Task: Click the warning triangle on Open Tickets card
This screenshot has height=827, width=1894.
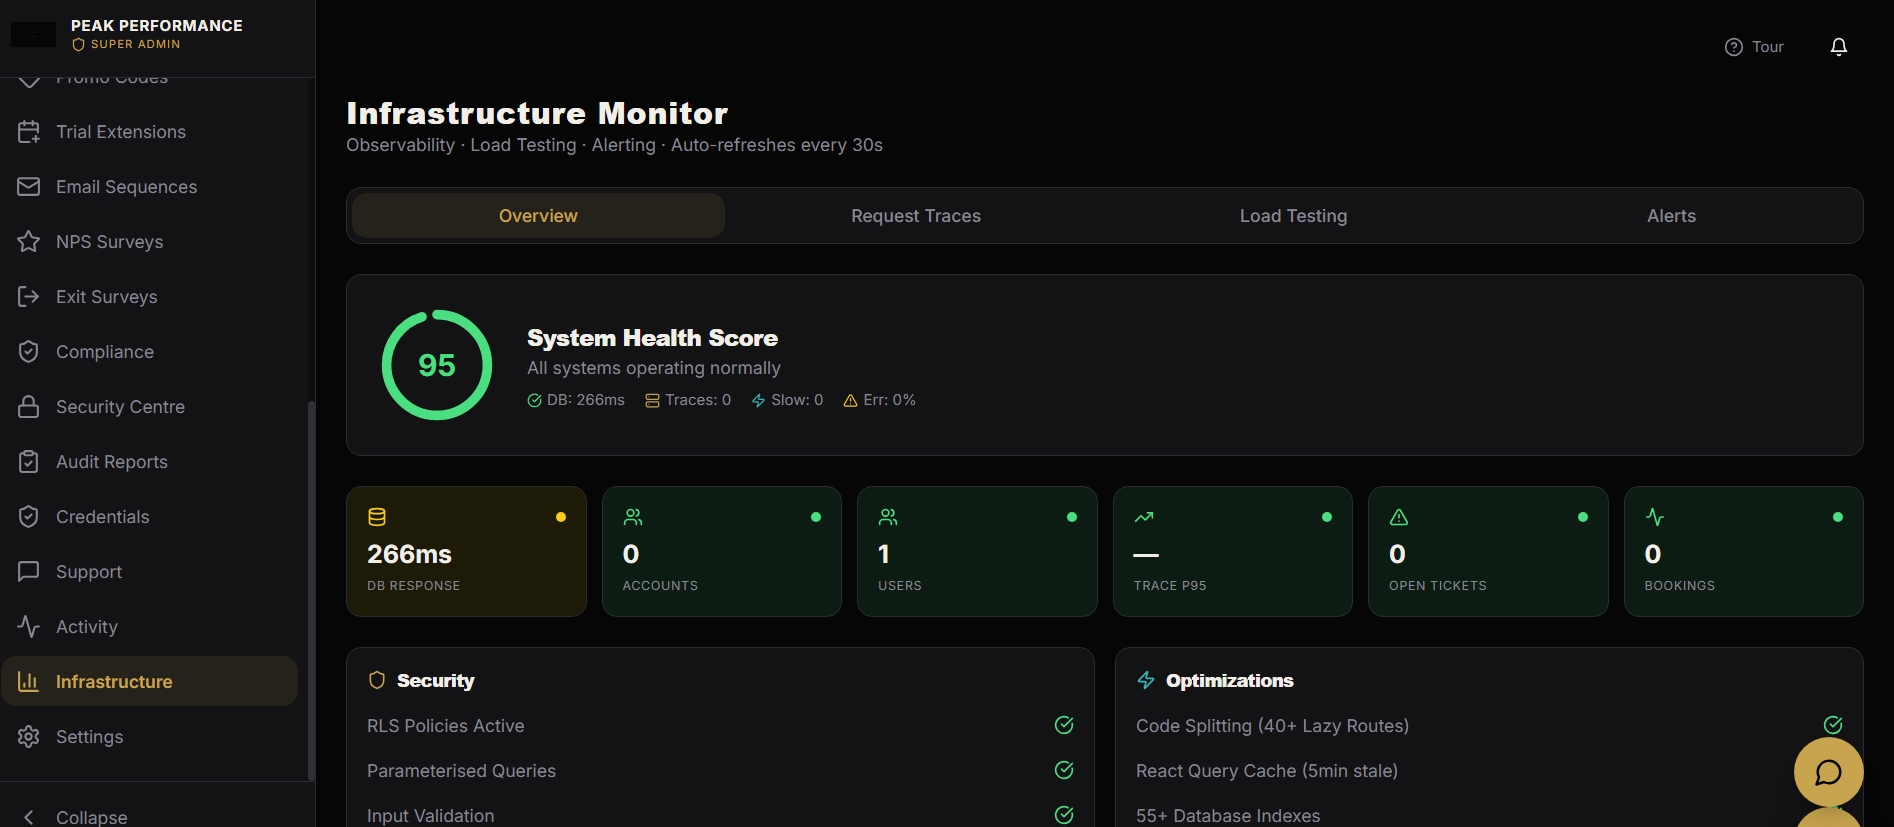Action: click(1399, 517)
